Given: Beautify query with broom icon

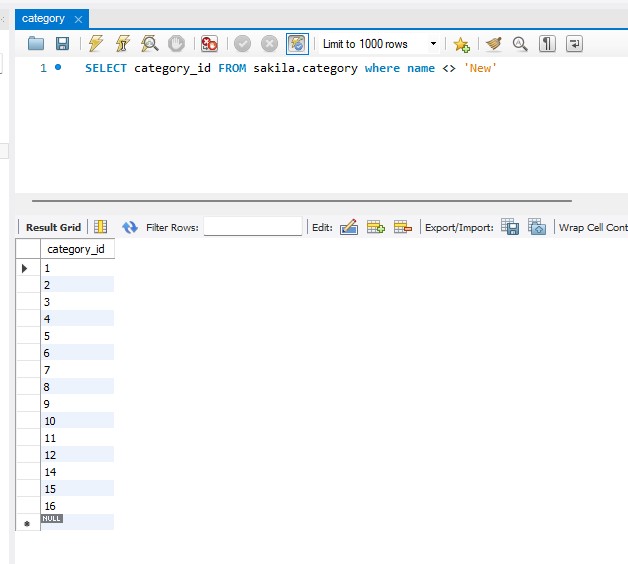Looking at the screenshot, I should (493, 43).
